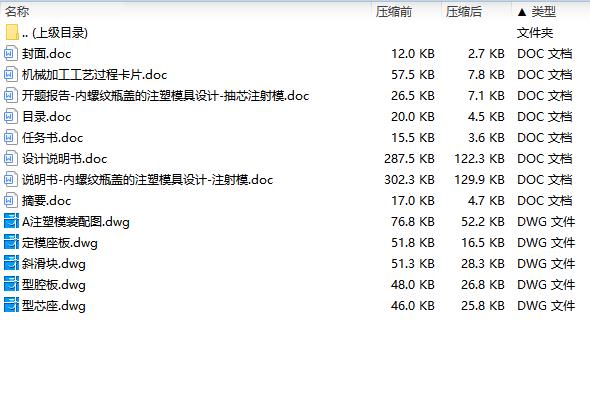Select file name 型腔板.dwg
Screen dimensions: 590x408
tap(53, 285)
